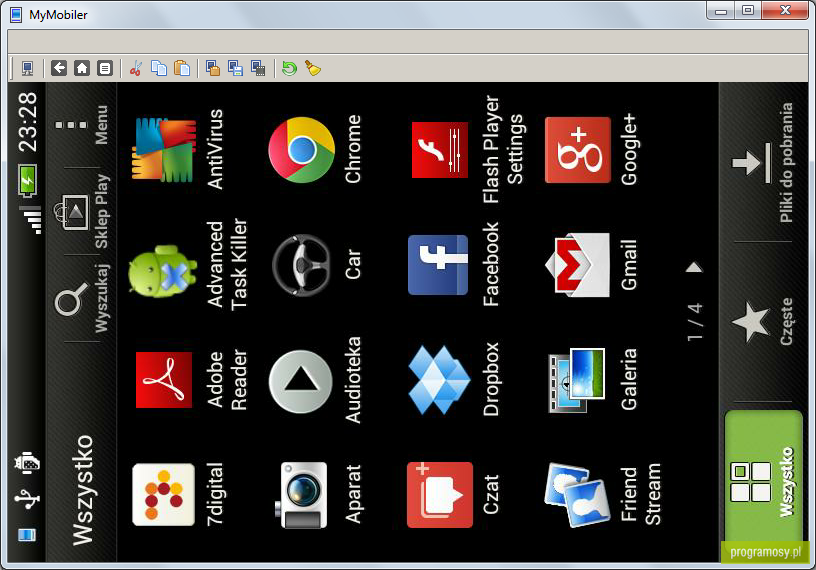Image resolution: width=816 pixels, height=570 pixels.
Task: Click the Paste clipboard toolbar icon
Action: coord(182,68)
